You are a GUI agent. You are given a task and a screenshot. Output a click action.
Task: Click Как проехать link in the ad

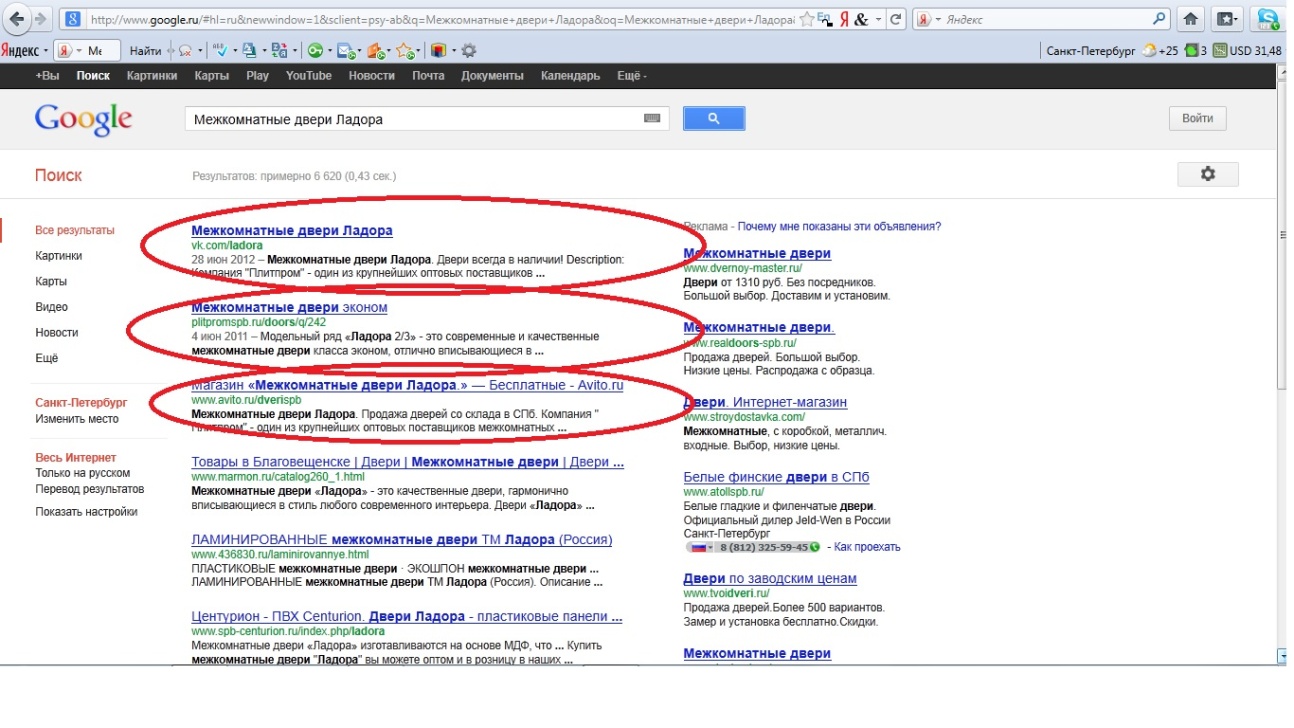click(867, 547)
